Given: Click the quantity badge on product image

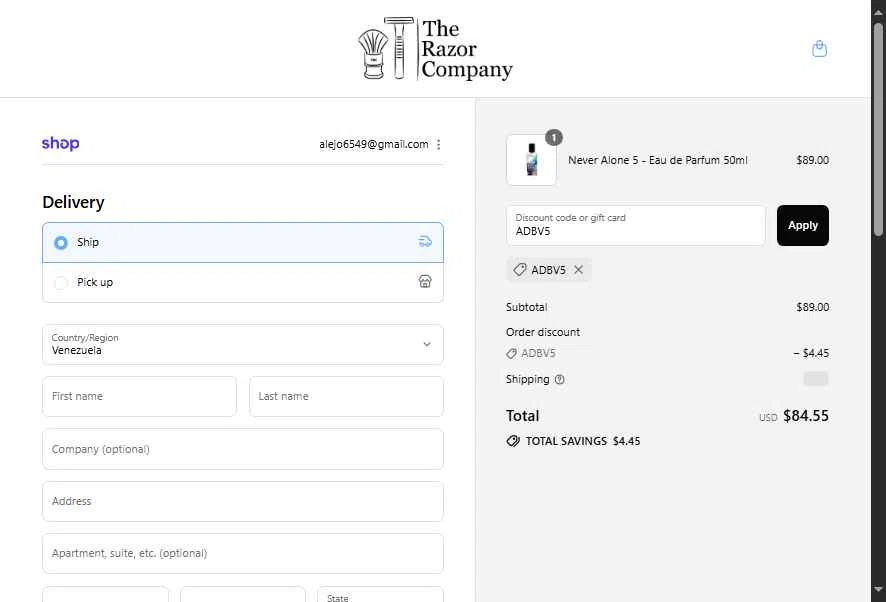Looking at the screenshot, I should pos(554,137).
